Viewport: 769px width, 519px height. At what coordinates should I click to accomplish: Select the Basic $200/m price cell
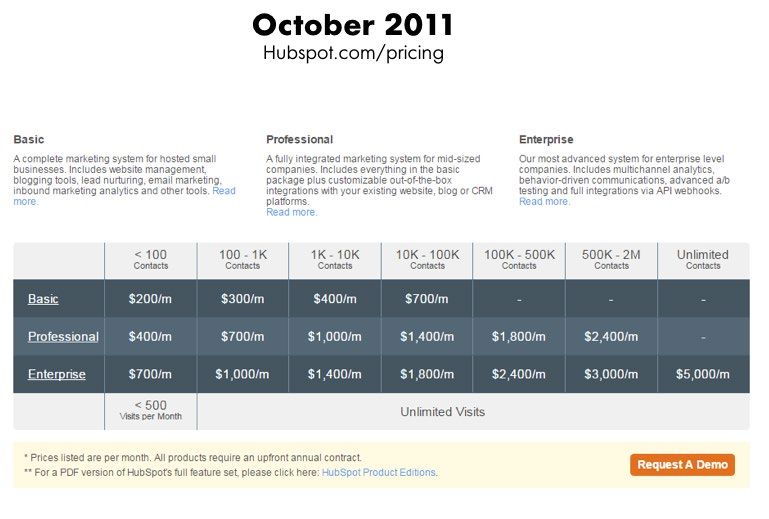(151, 299)
